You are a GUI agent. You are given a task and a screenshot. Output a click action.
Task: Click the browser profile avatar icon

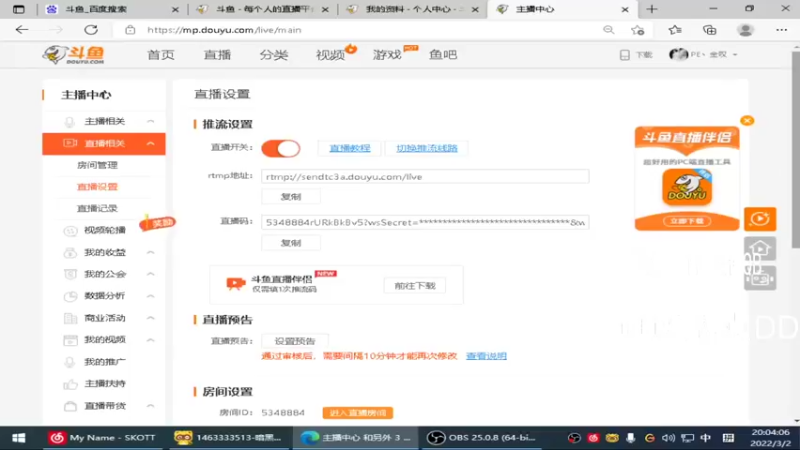coord(745,30)
